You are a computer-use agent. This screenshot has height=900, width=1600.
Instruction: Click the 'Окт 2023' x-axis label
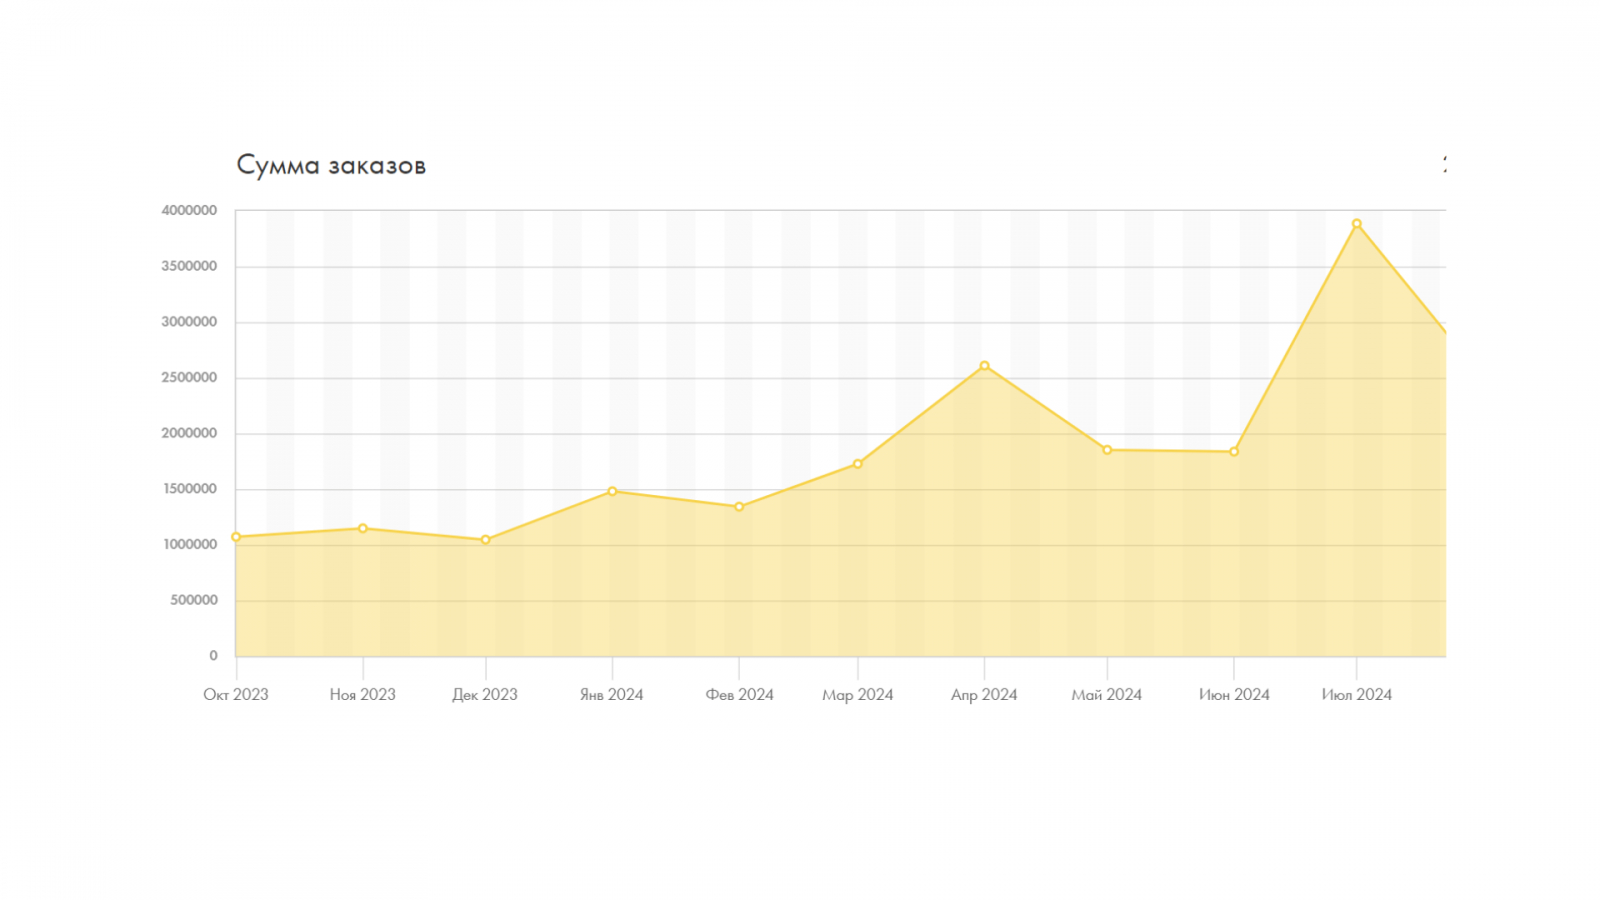pos(236,695)
